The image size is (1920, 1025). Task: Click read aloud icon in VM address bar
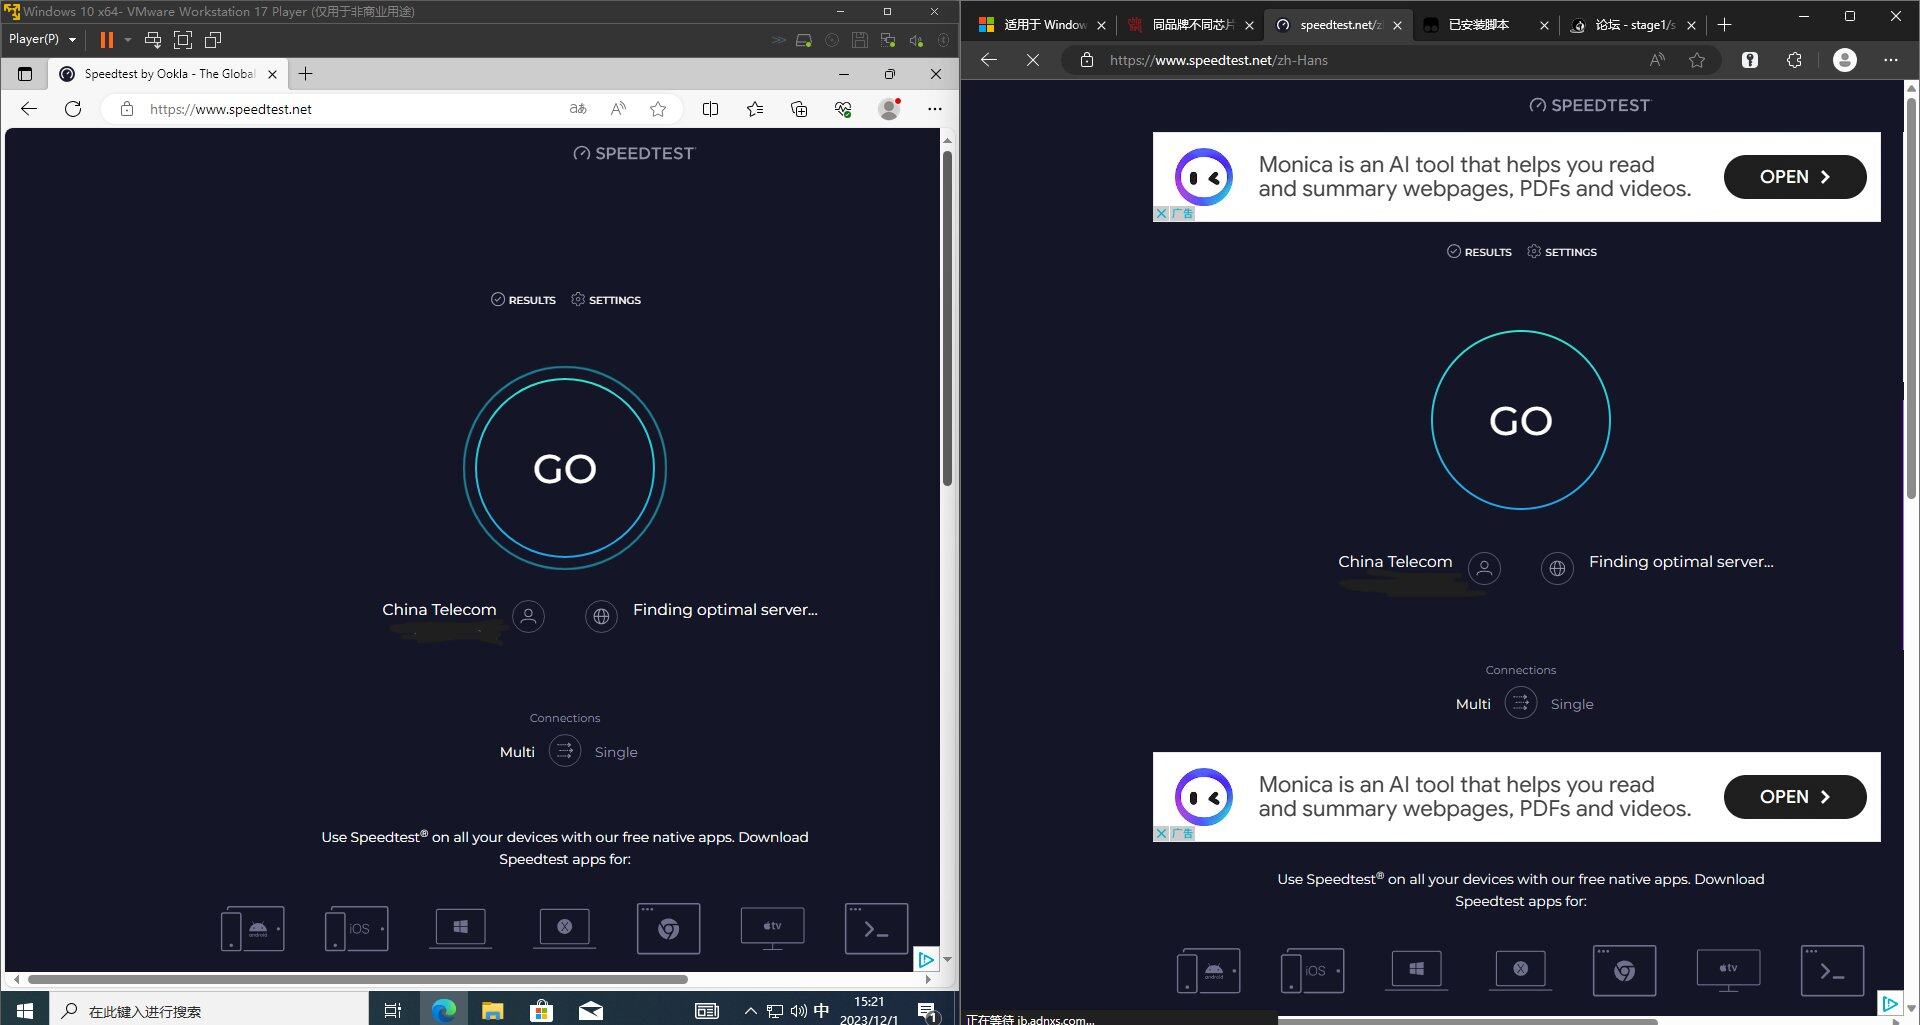point(618,109)
